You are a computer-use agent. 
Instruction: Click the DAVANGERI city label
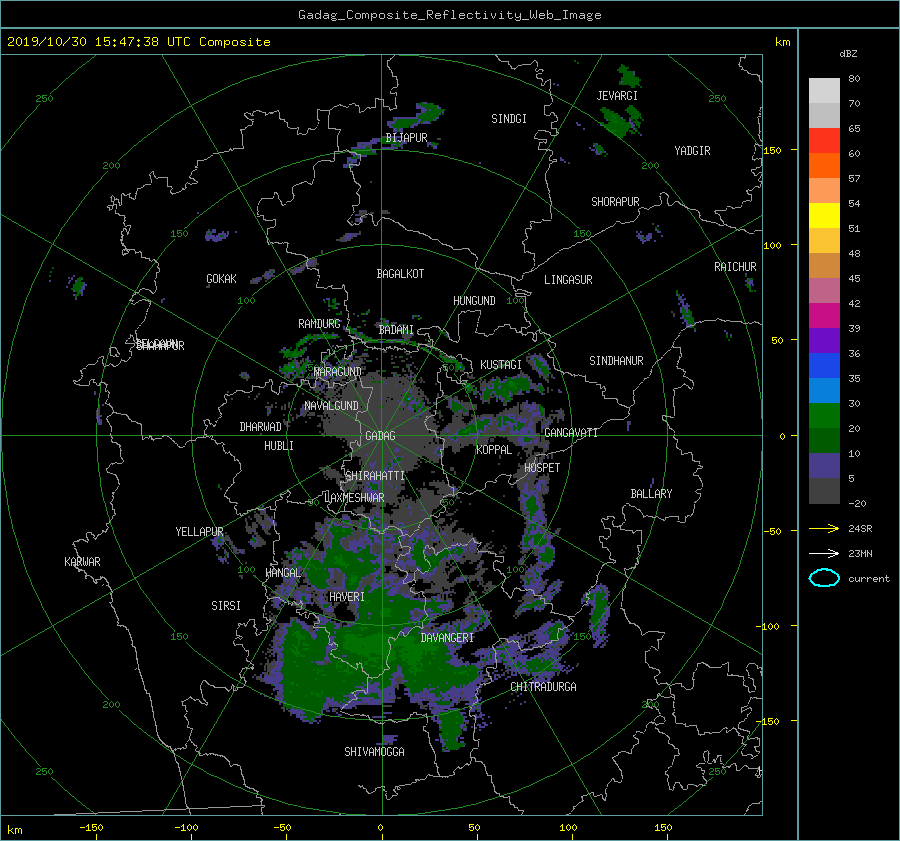point(447,638)
